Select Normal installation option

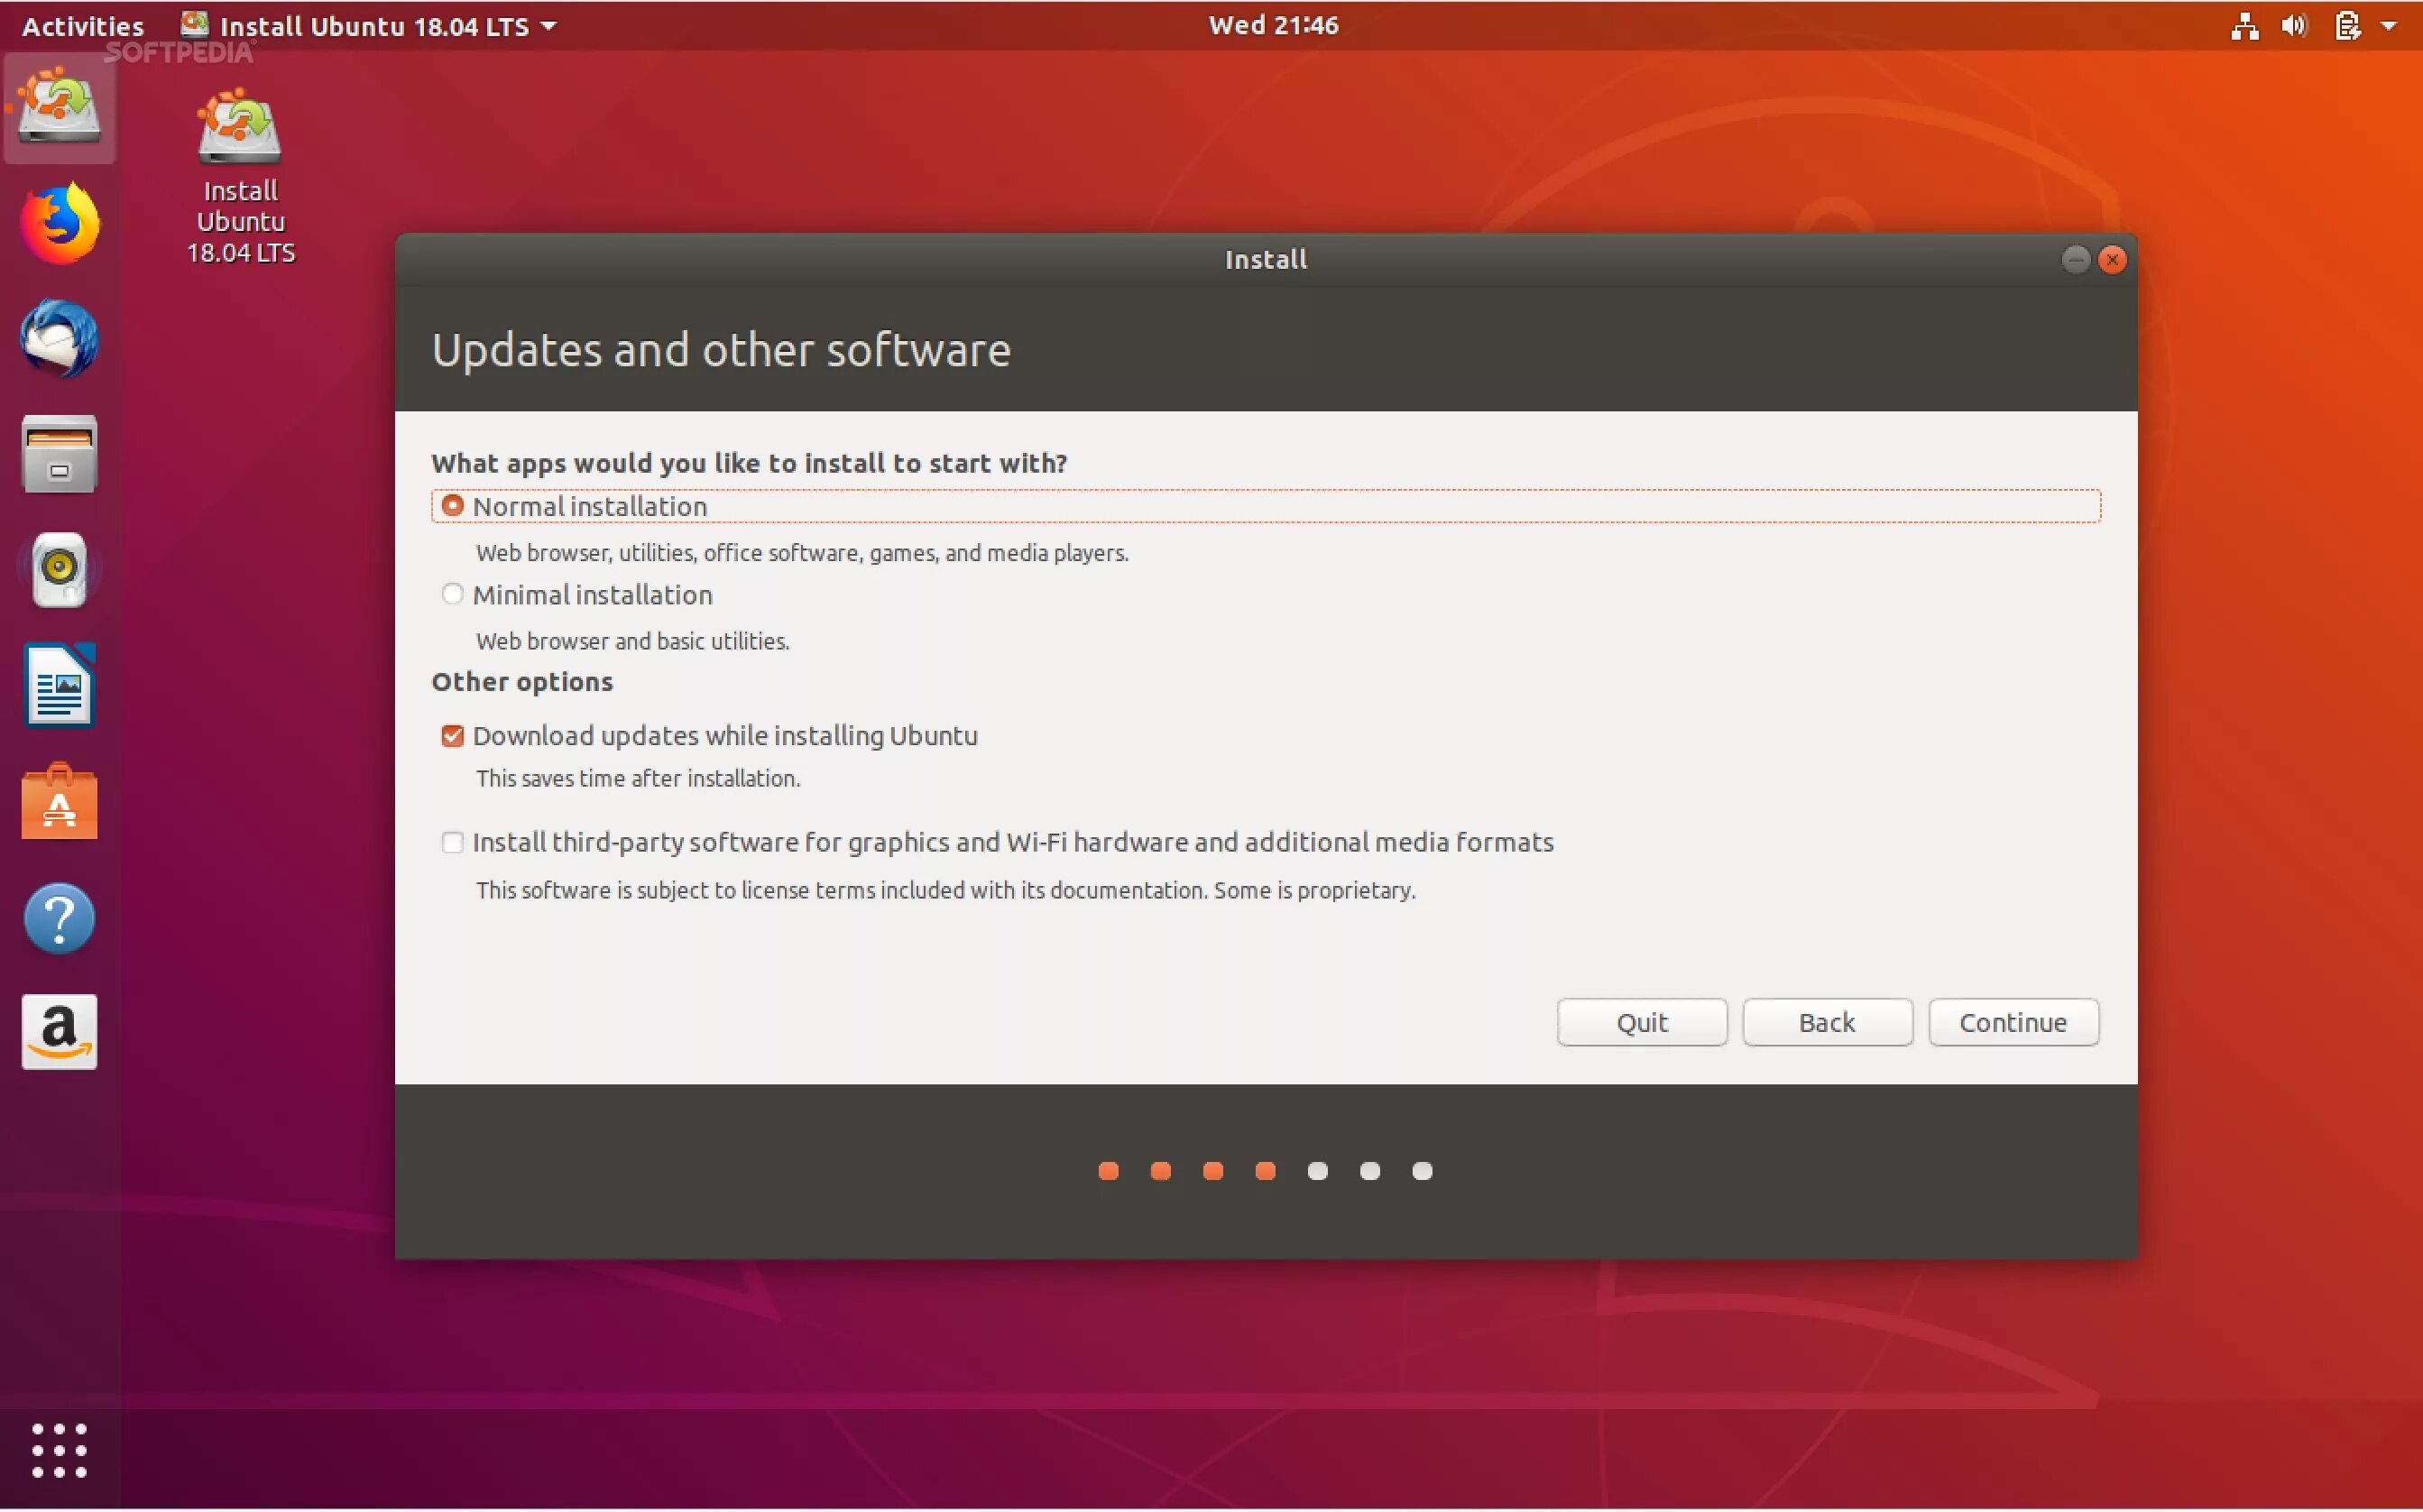[452, 506]
